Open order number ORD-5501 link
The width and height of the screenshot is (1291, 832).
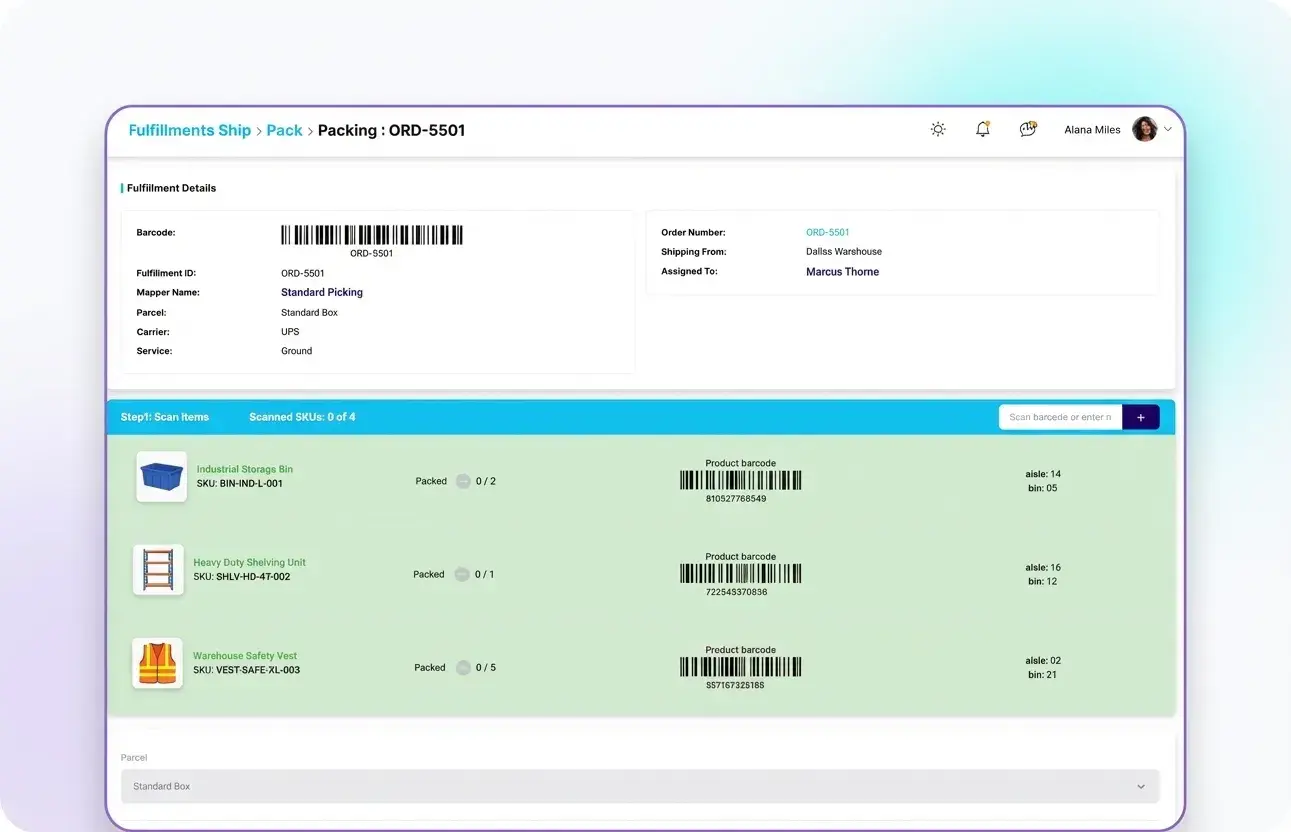827,232
